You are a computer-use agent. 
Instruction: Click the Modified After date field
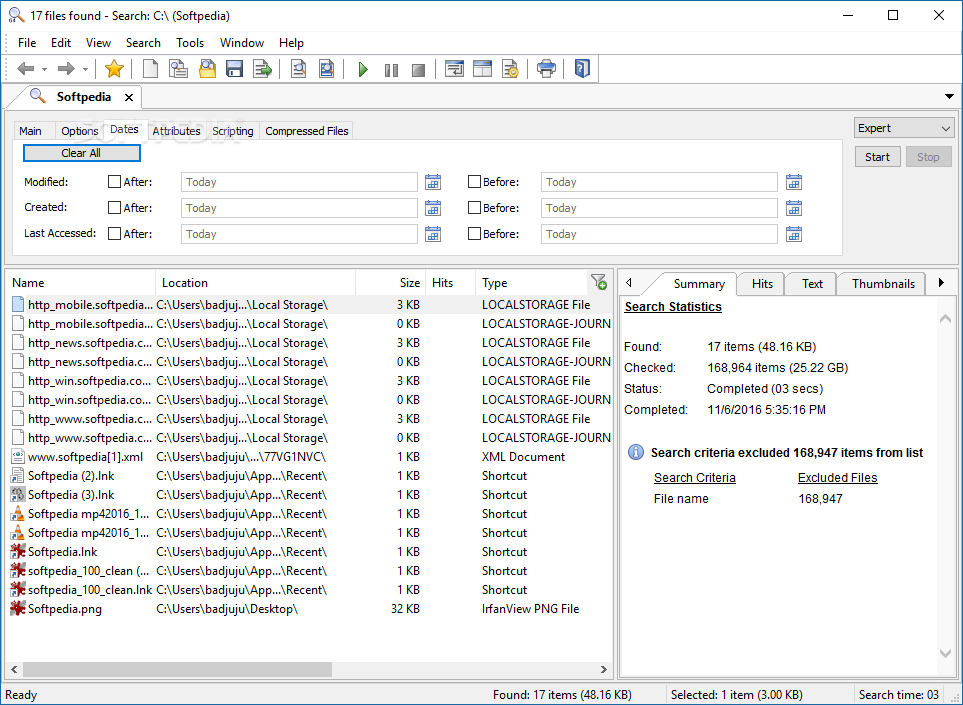[299, 182]
